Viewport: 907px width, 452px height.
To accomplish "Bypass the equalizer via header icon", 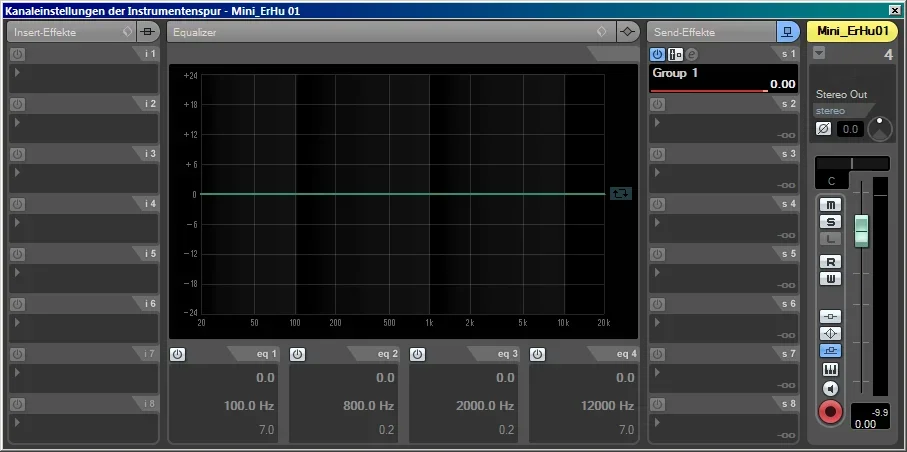I will click(627, 32).
